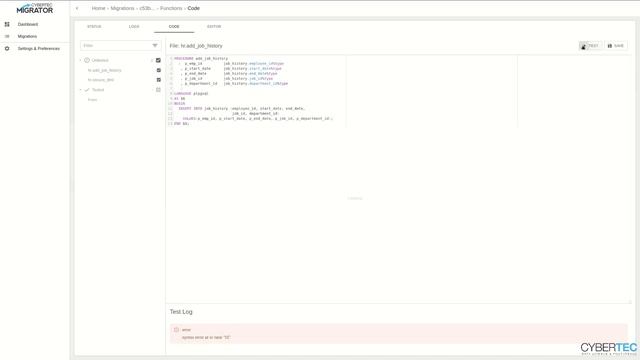Click the syntax error message in Test Log

(x=206, y=338)
